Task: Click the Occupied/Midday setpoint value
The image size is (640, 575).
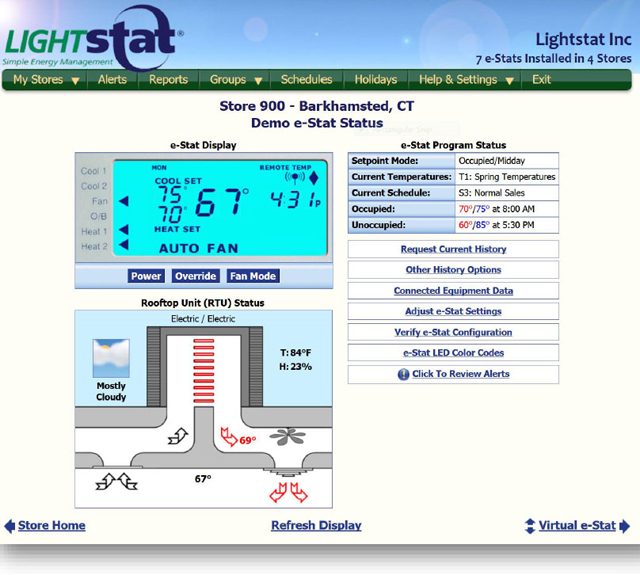Action: coord(492,161)
